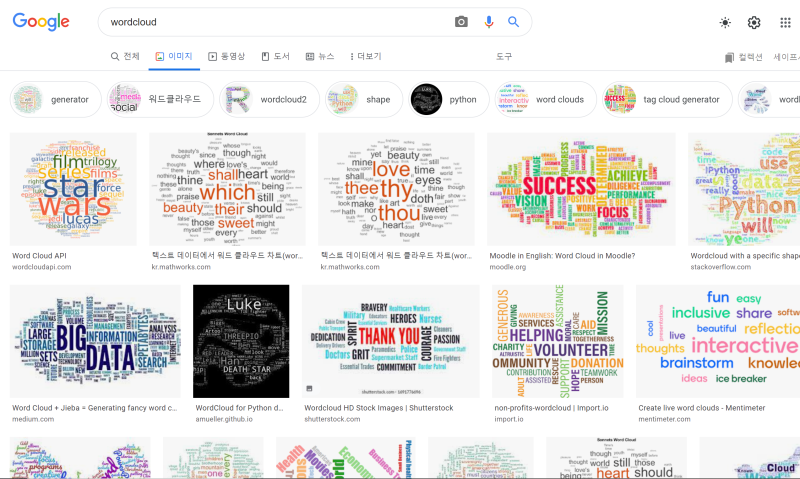Viewport: 800px width, 479px height.
Task: Open the 'love thy thou' word cloud image
Action: [x=396, y=189]
